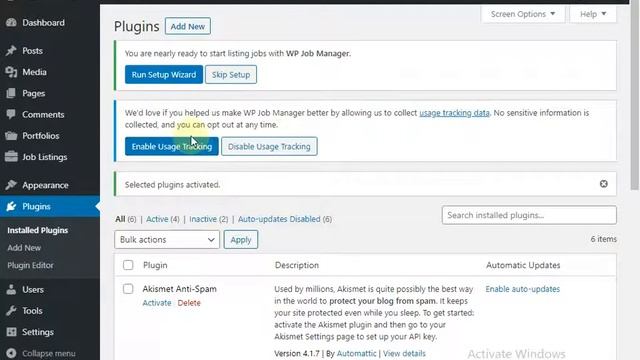Enable auto-updates for Akismet
640x360 pixels.
coord(522,289)
